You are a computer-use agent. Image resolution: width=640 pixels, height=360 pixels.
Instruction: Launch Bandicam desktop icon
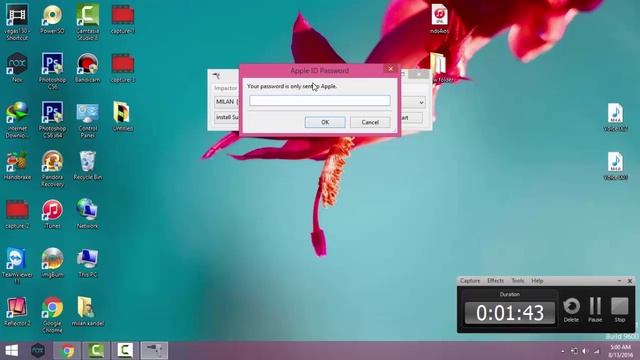pyautogui.click(x=87, y=68)
